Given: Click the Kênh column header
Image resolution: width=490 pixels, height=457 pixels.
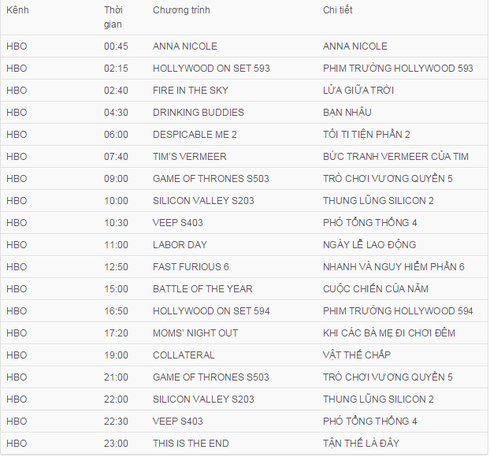Looking at the screenshot, I should [18, 10].
